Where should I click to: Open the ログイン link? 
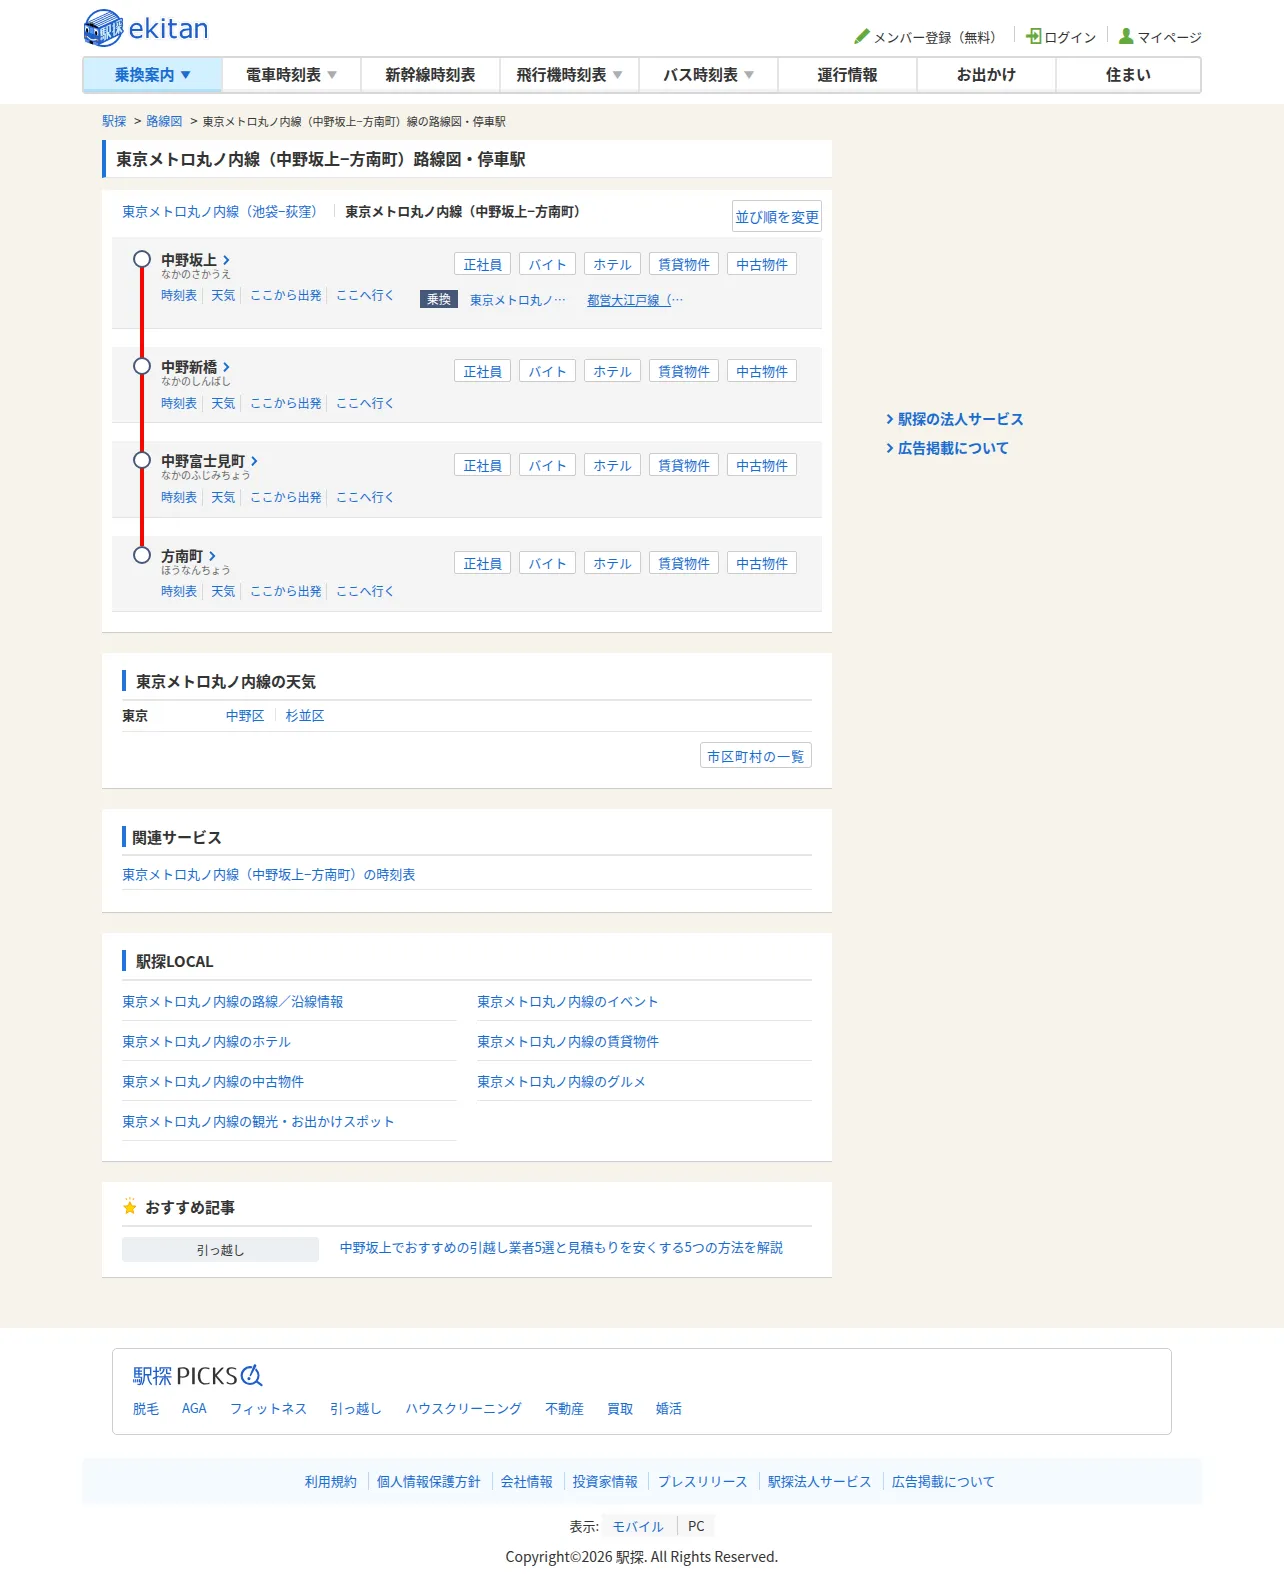(x=1070, y=38)
